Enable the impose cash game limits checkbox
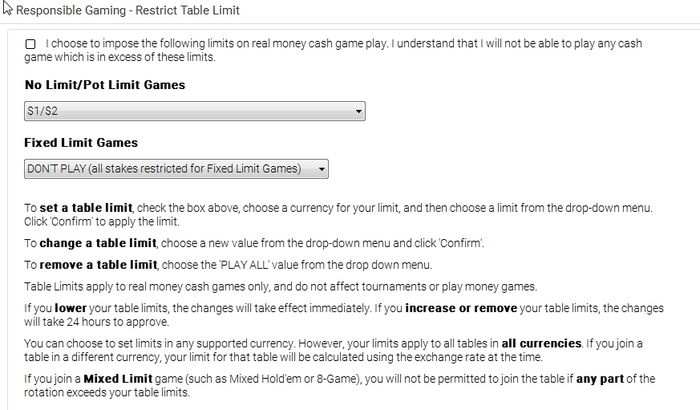 (x=30, y=44)
